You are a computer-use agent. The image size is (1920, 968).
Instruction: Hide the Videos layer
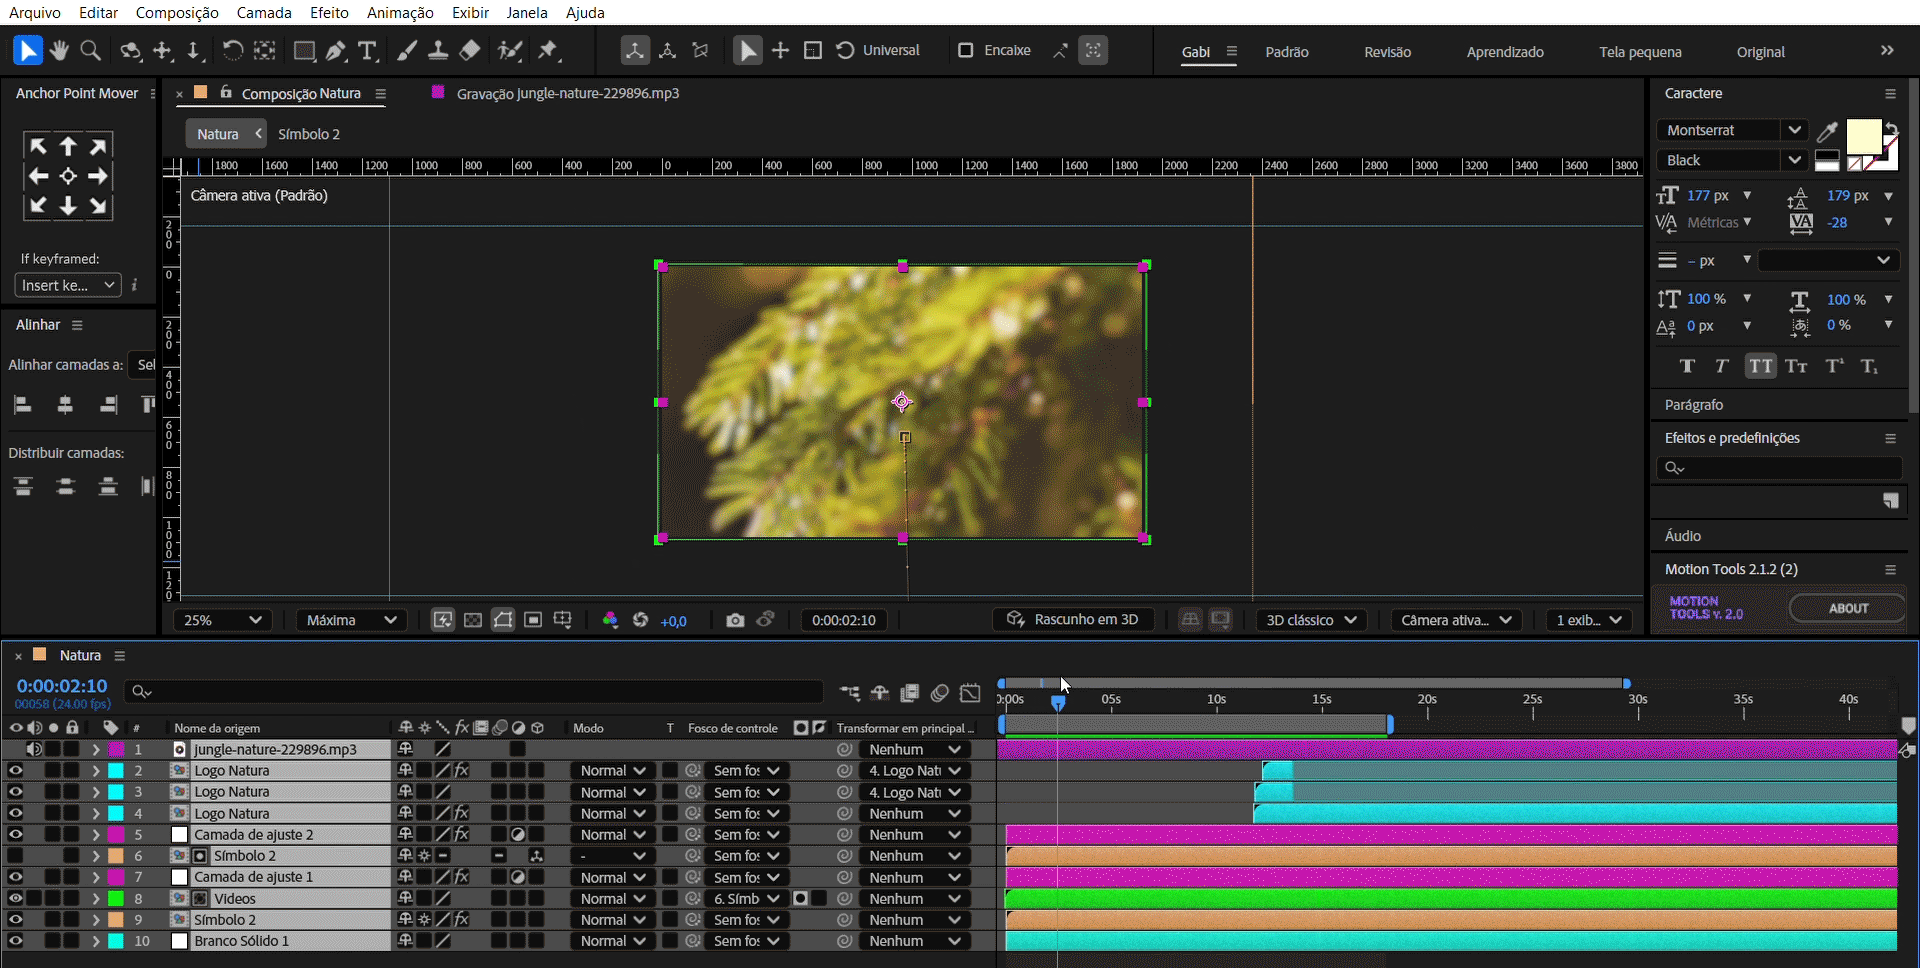coord(15,898)
